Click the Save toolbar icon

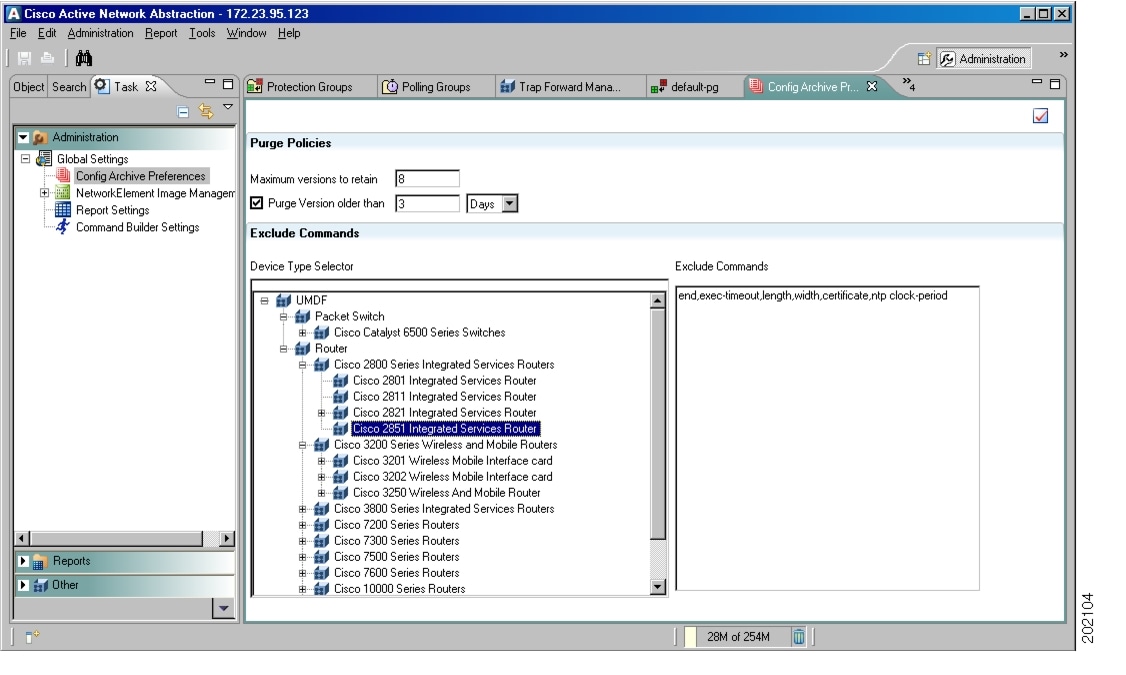pyautogui.click(x=24, y=58)
